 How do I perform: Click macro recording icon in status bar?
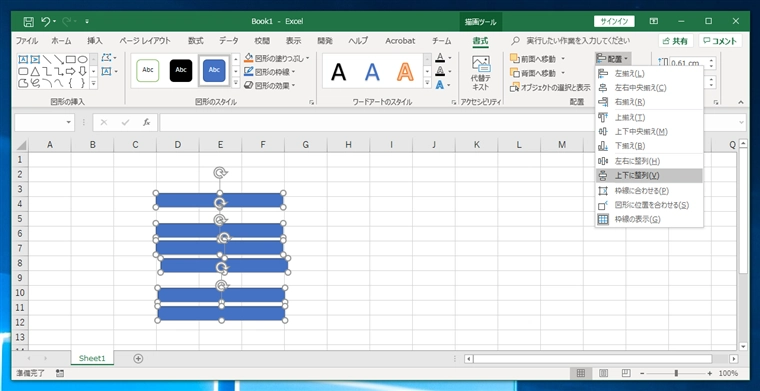[x=60, y=373]
